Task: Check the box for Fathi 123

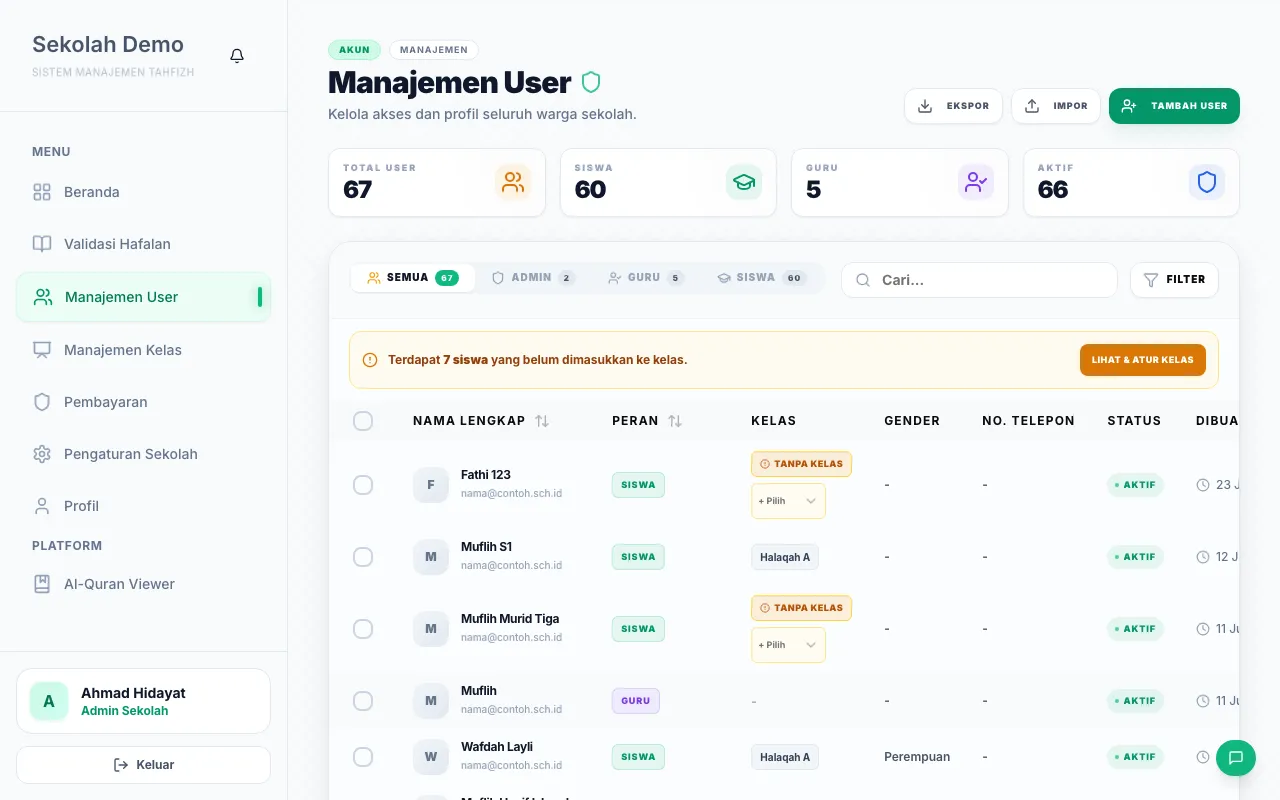Action: [x=363, y=485]
